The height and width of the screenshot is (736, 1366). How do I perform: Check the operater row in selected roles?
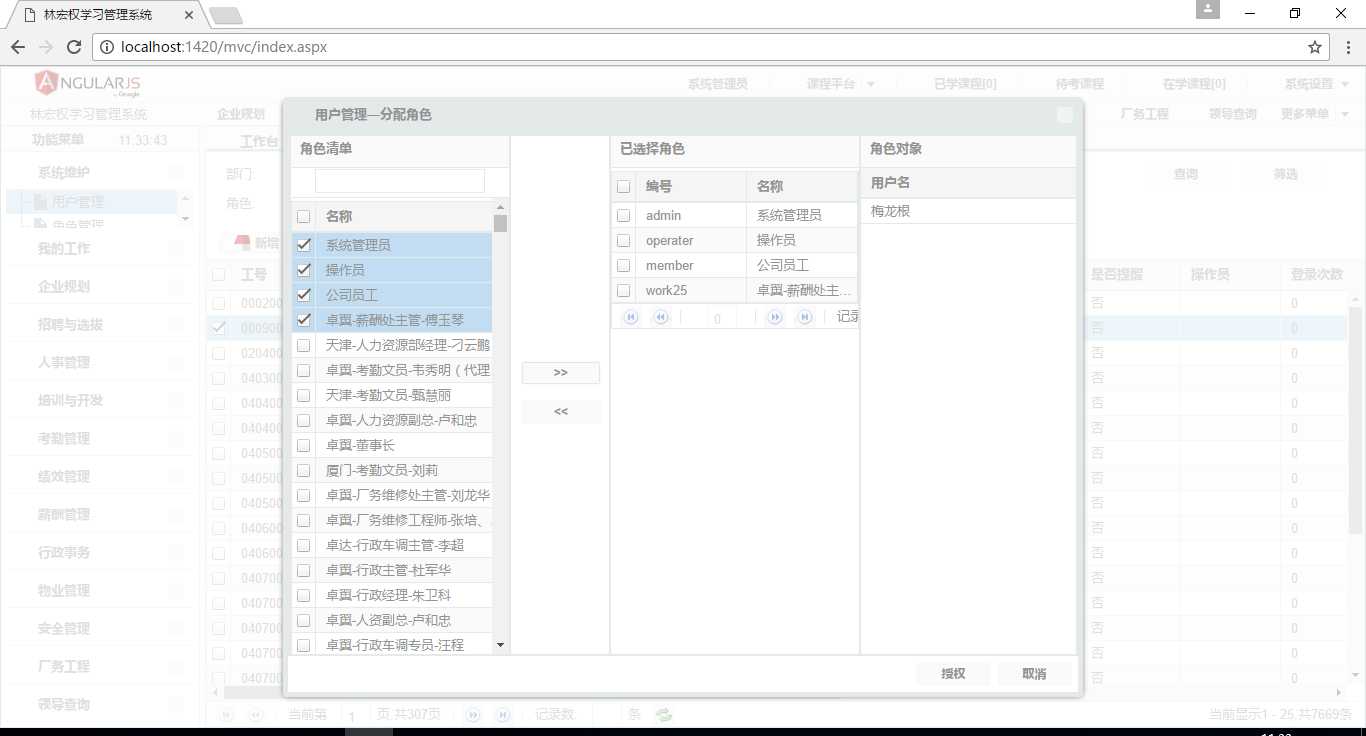click(624, 240)
